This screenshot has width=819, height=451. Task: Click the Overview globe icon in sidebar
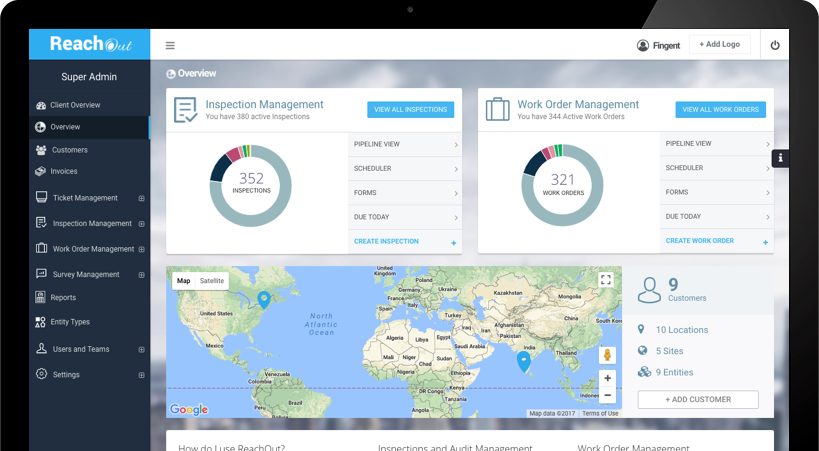[x=40, y=127]
